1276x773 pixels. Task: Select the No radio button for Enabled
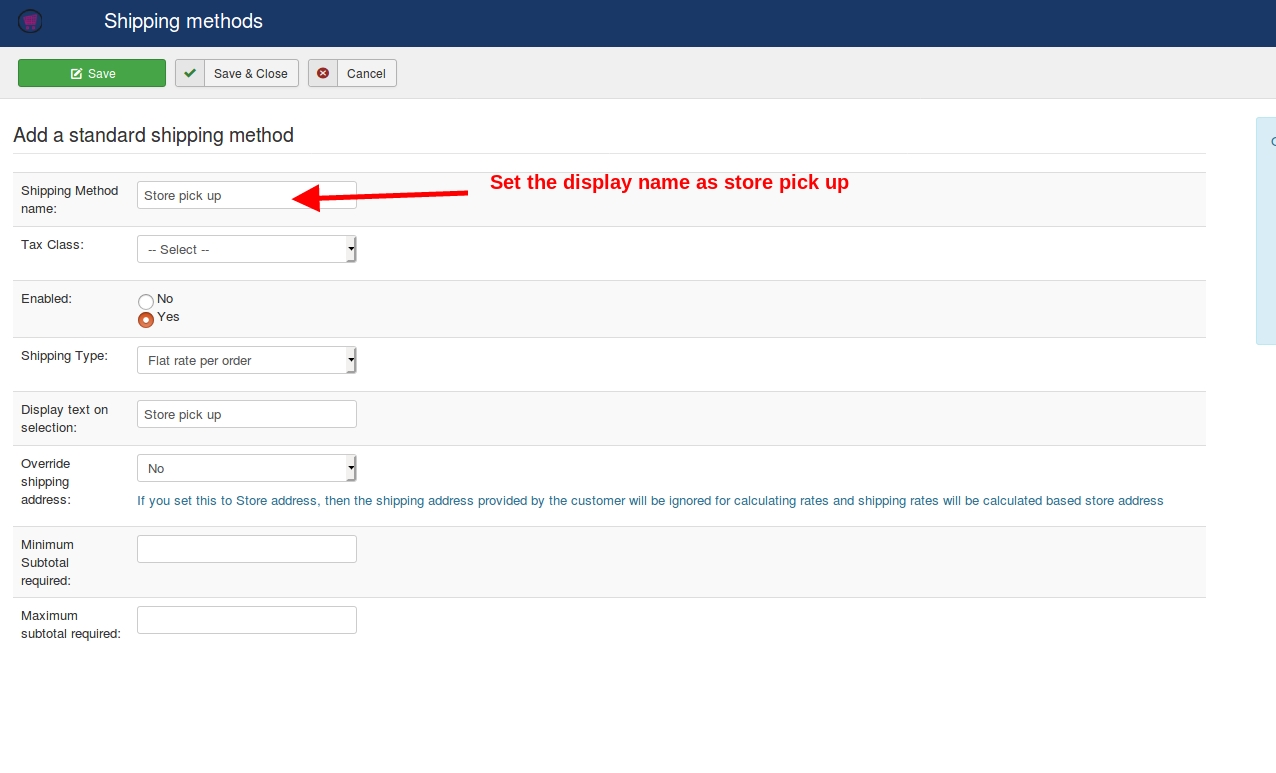[x=146, y=301]
